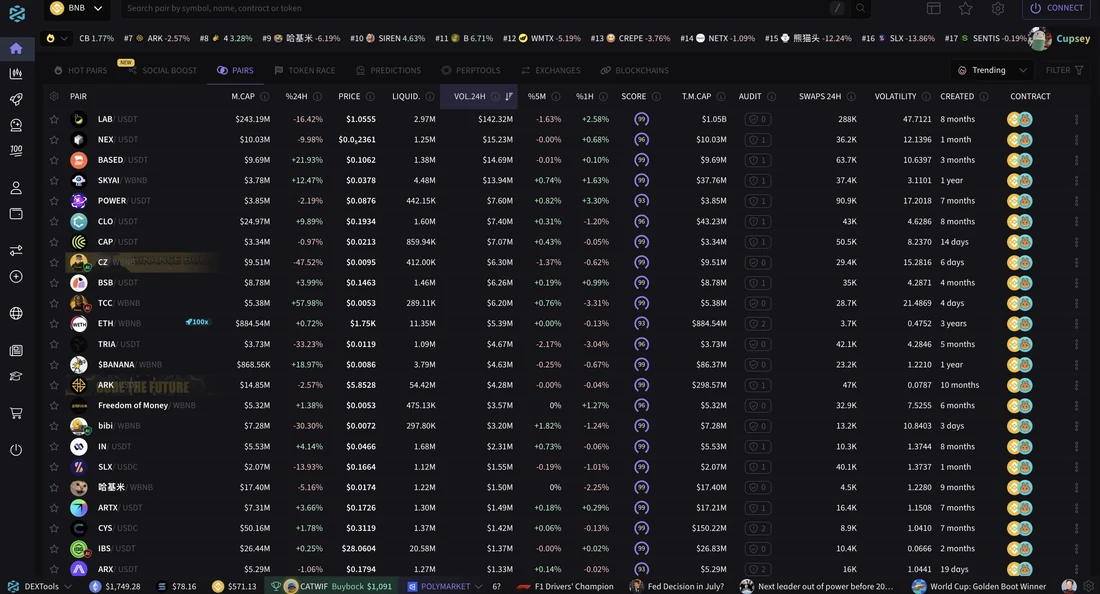Click the score badge of LAB row
Screen dimensions: 1100x594
tap(641, 119)
